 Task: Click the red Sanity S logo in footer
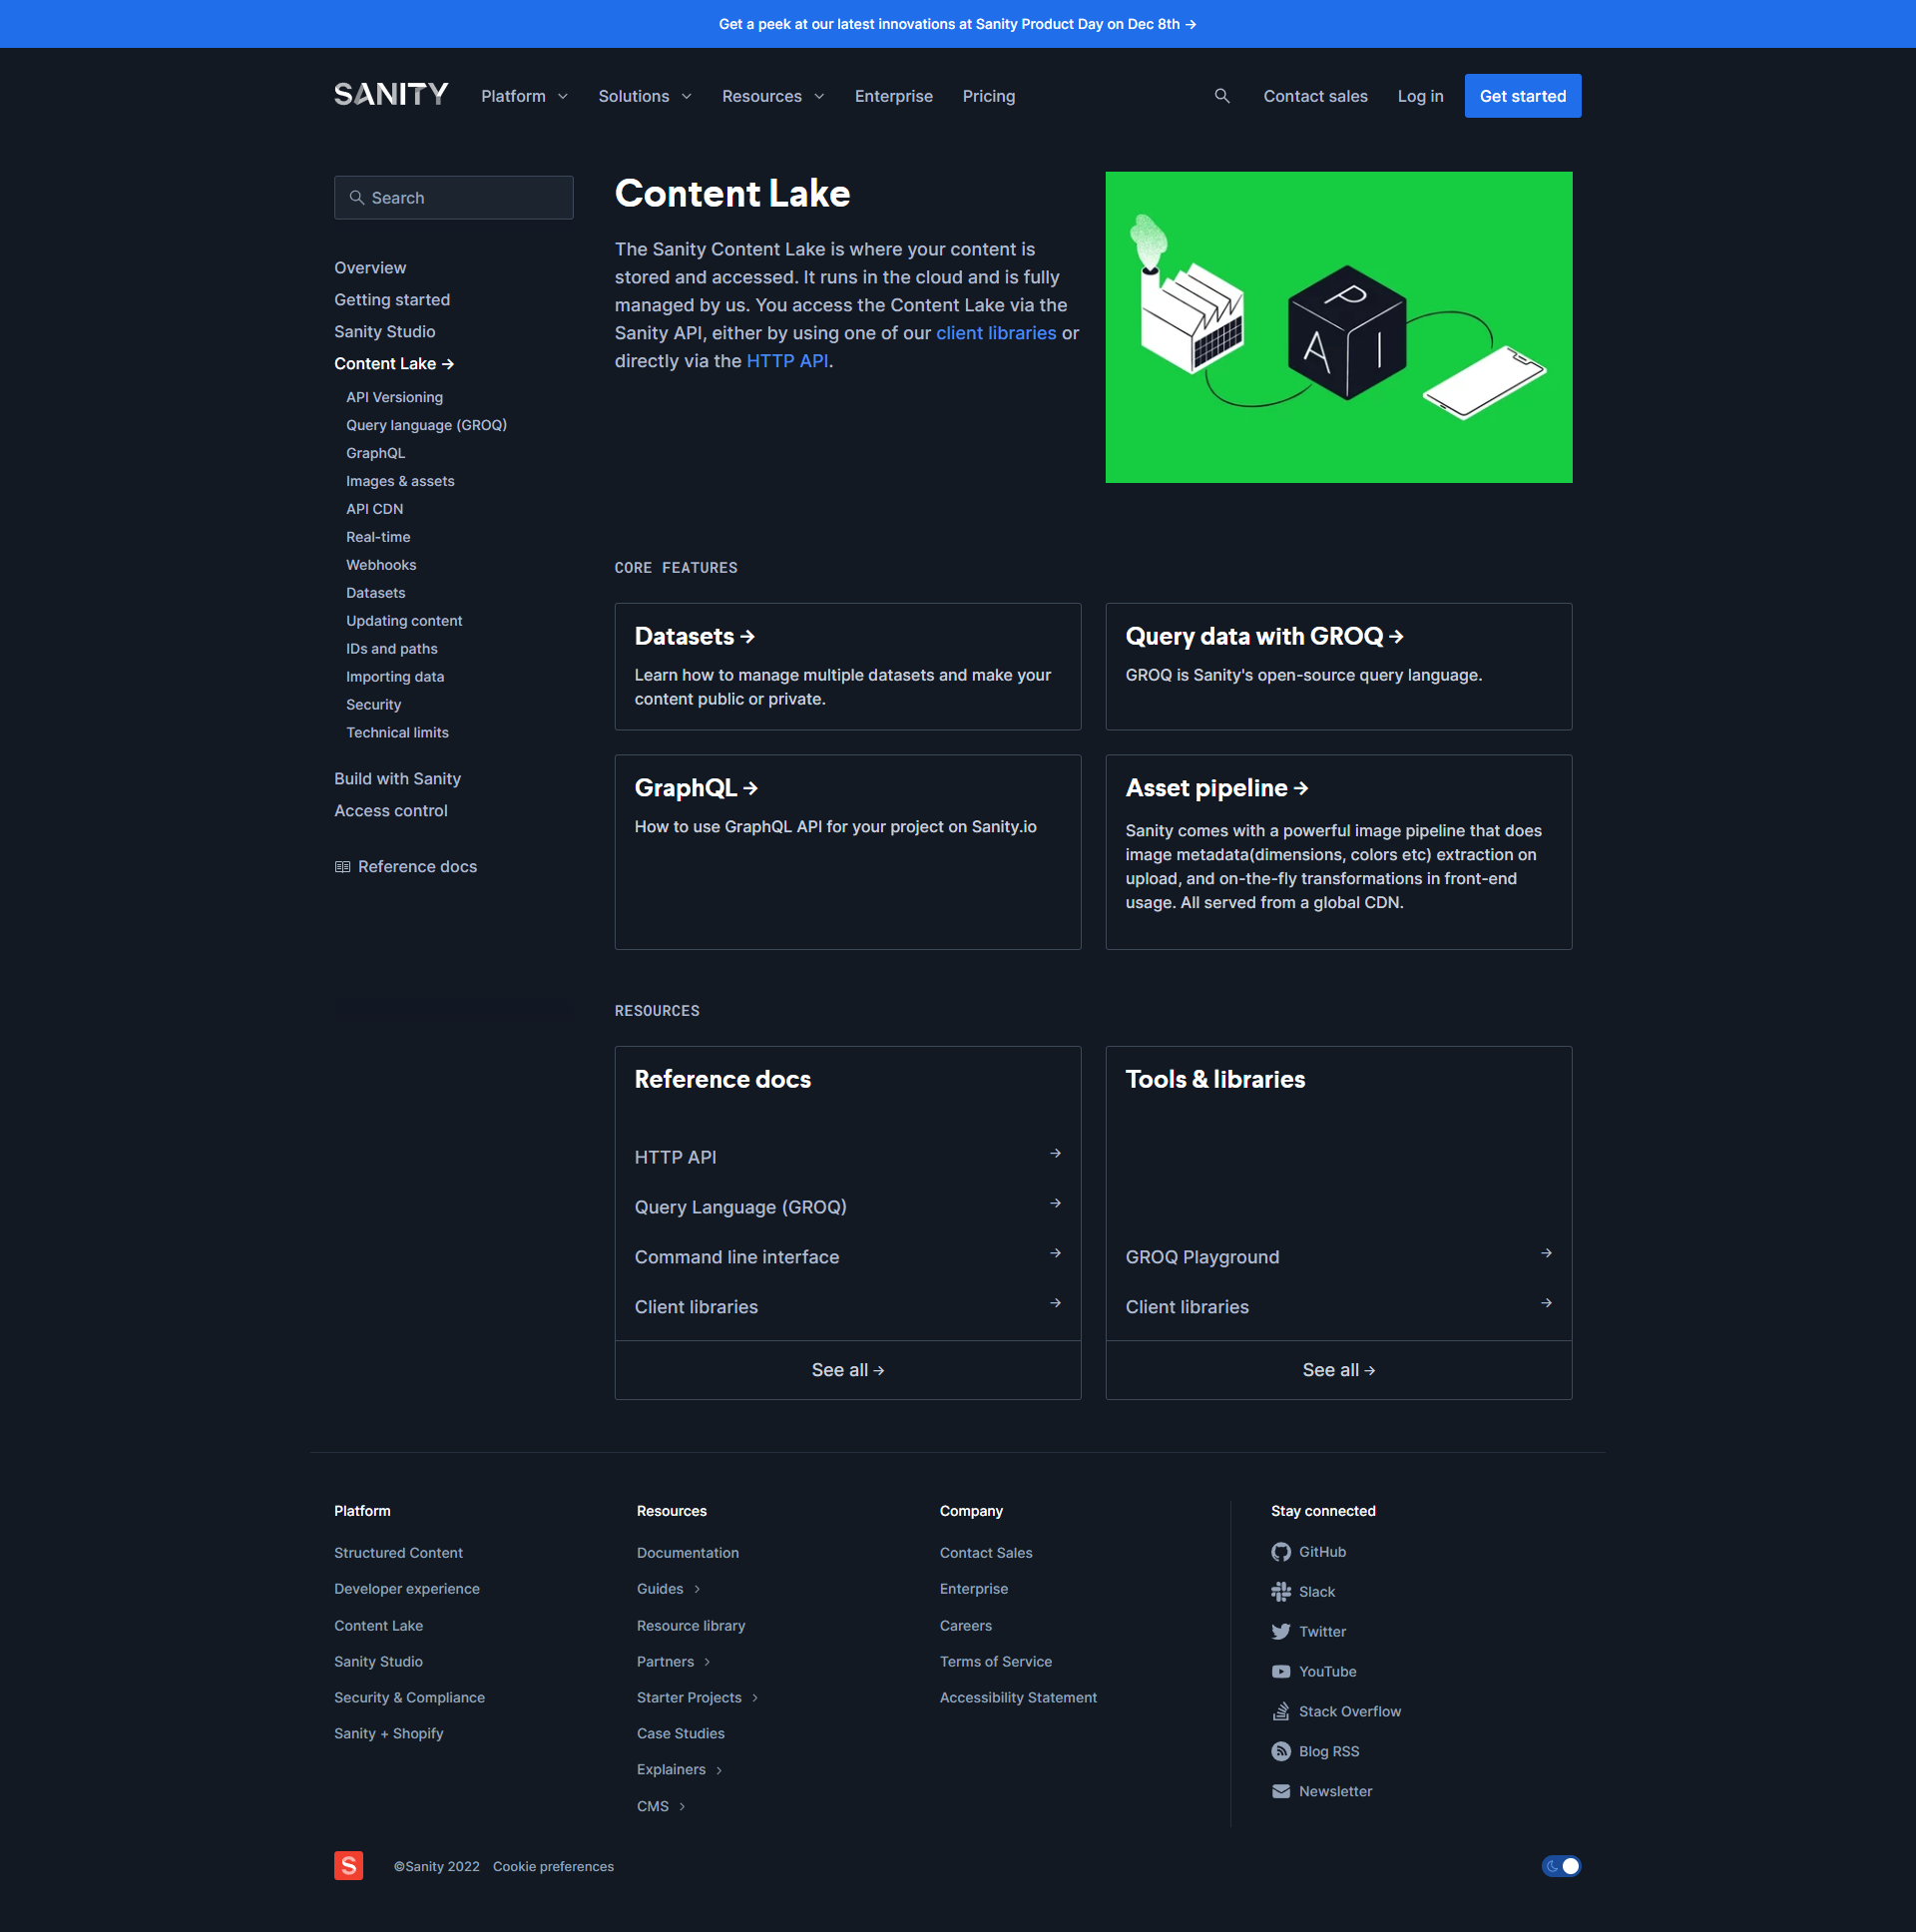pos(348,1866)
